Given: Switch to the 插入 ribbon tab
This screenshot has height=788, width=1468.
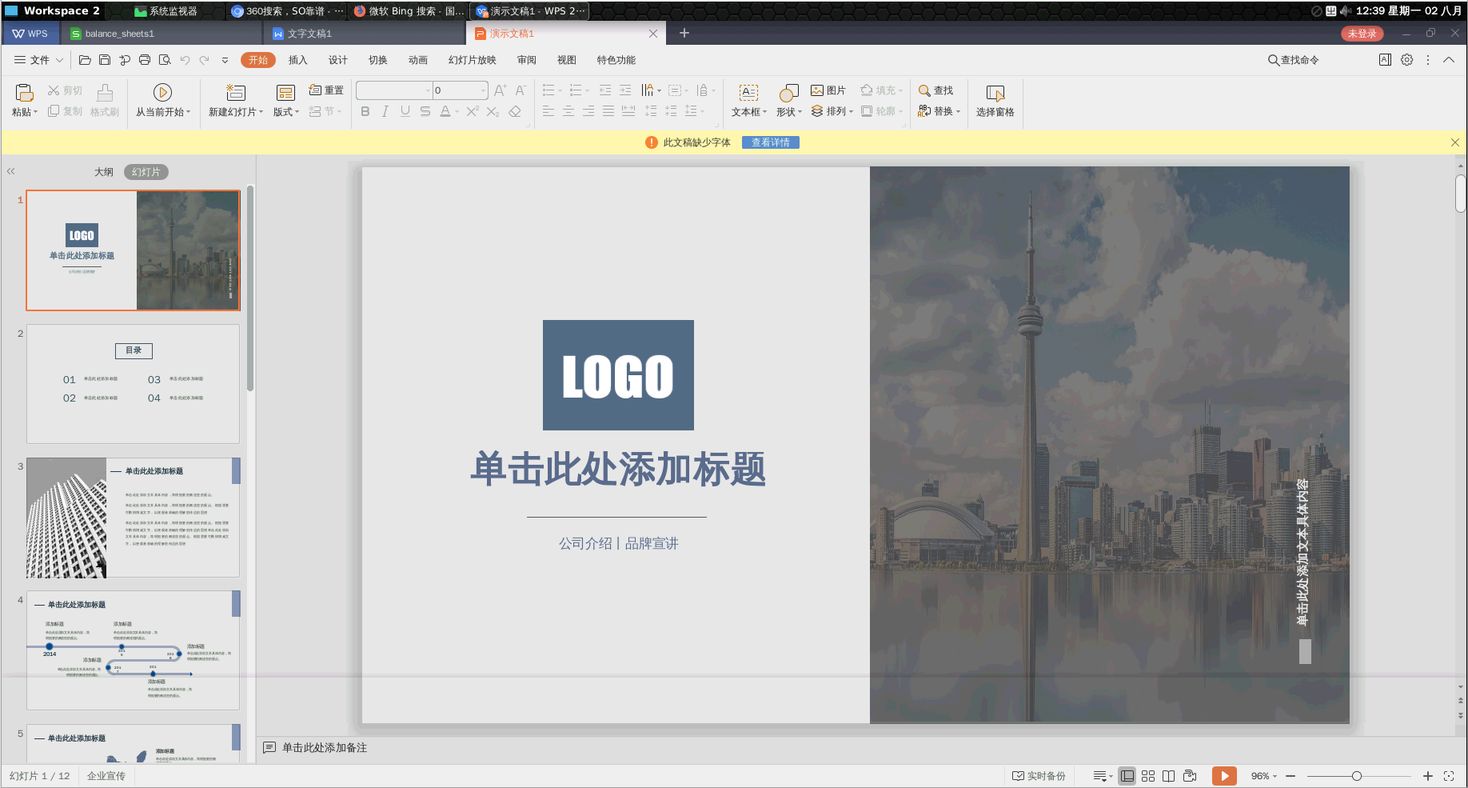Looking at the screenshot, I should coord(297,60).
